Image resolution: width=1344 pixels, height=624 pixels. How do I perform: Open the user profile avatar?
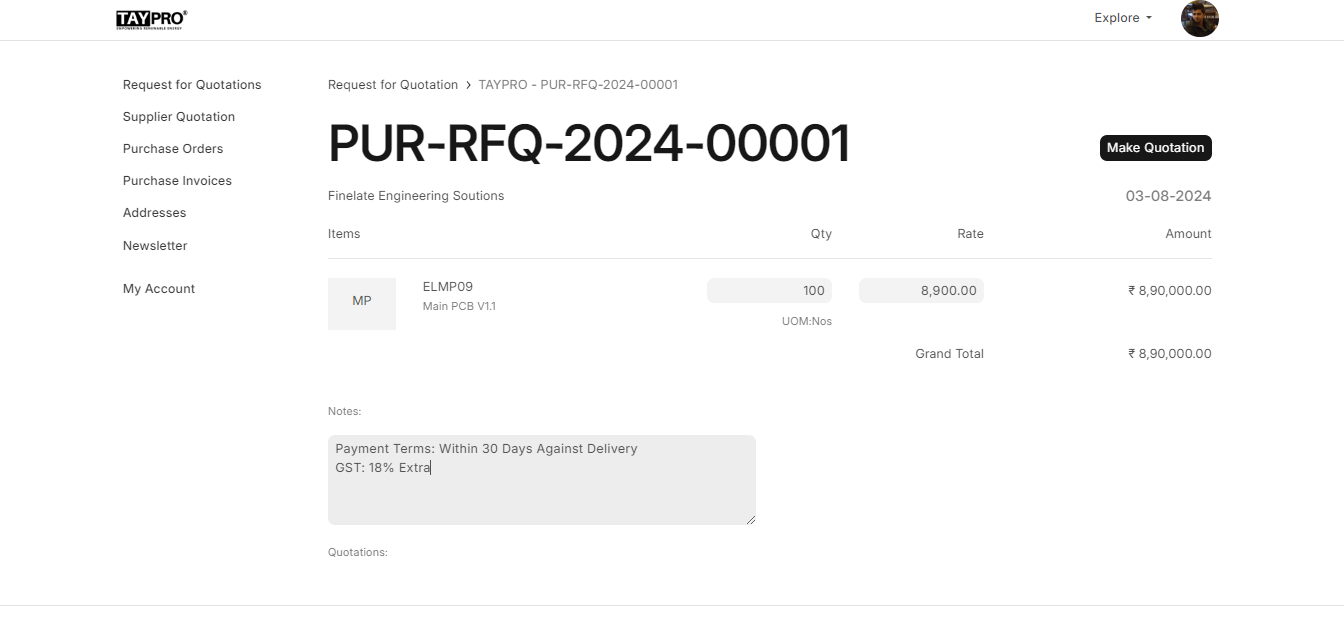coord(1199,18)
